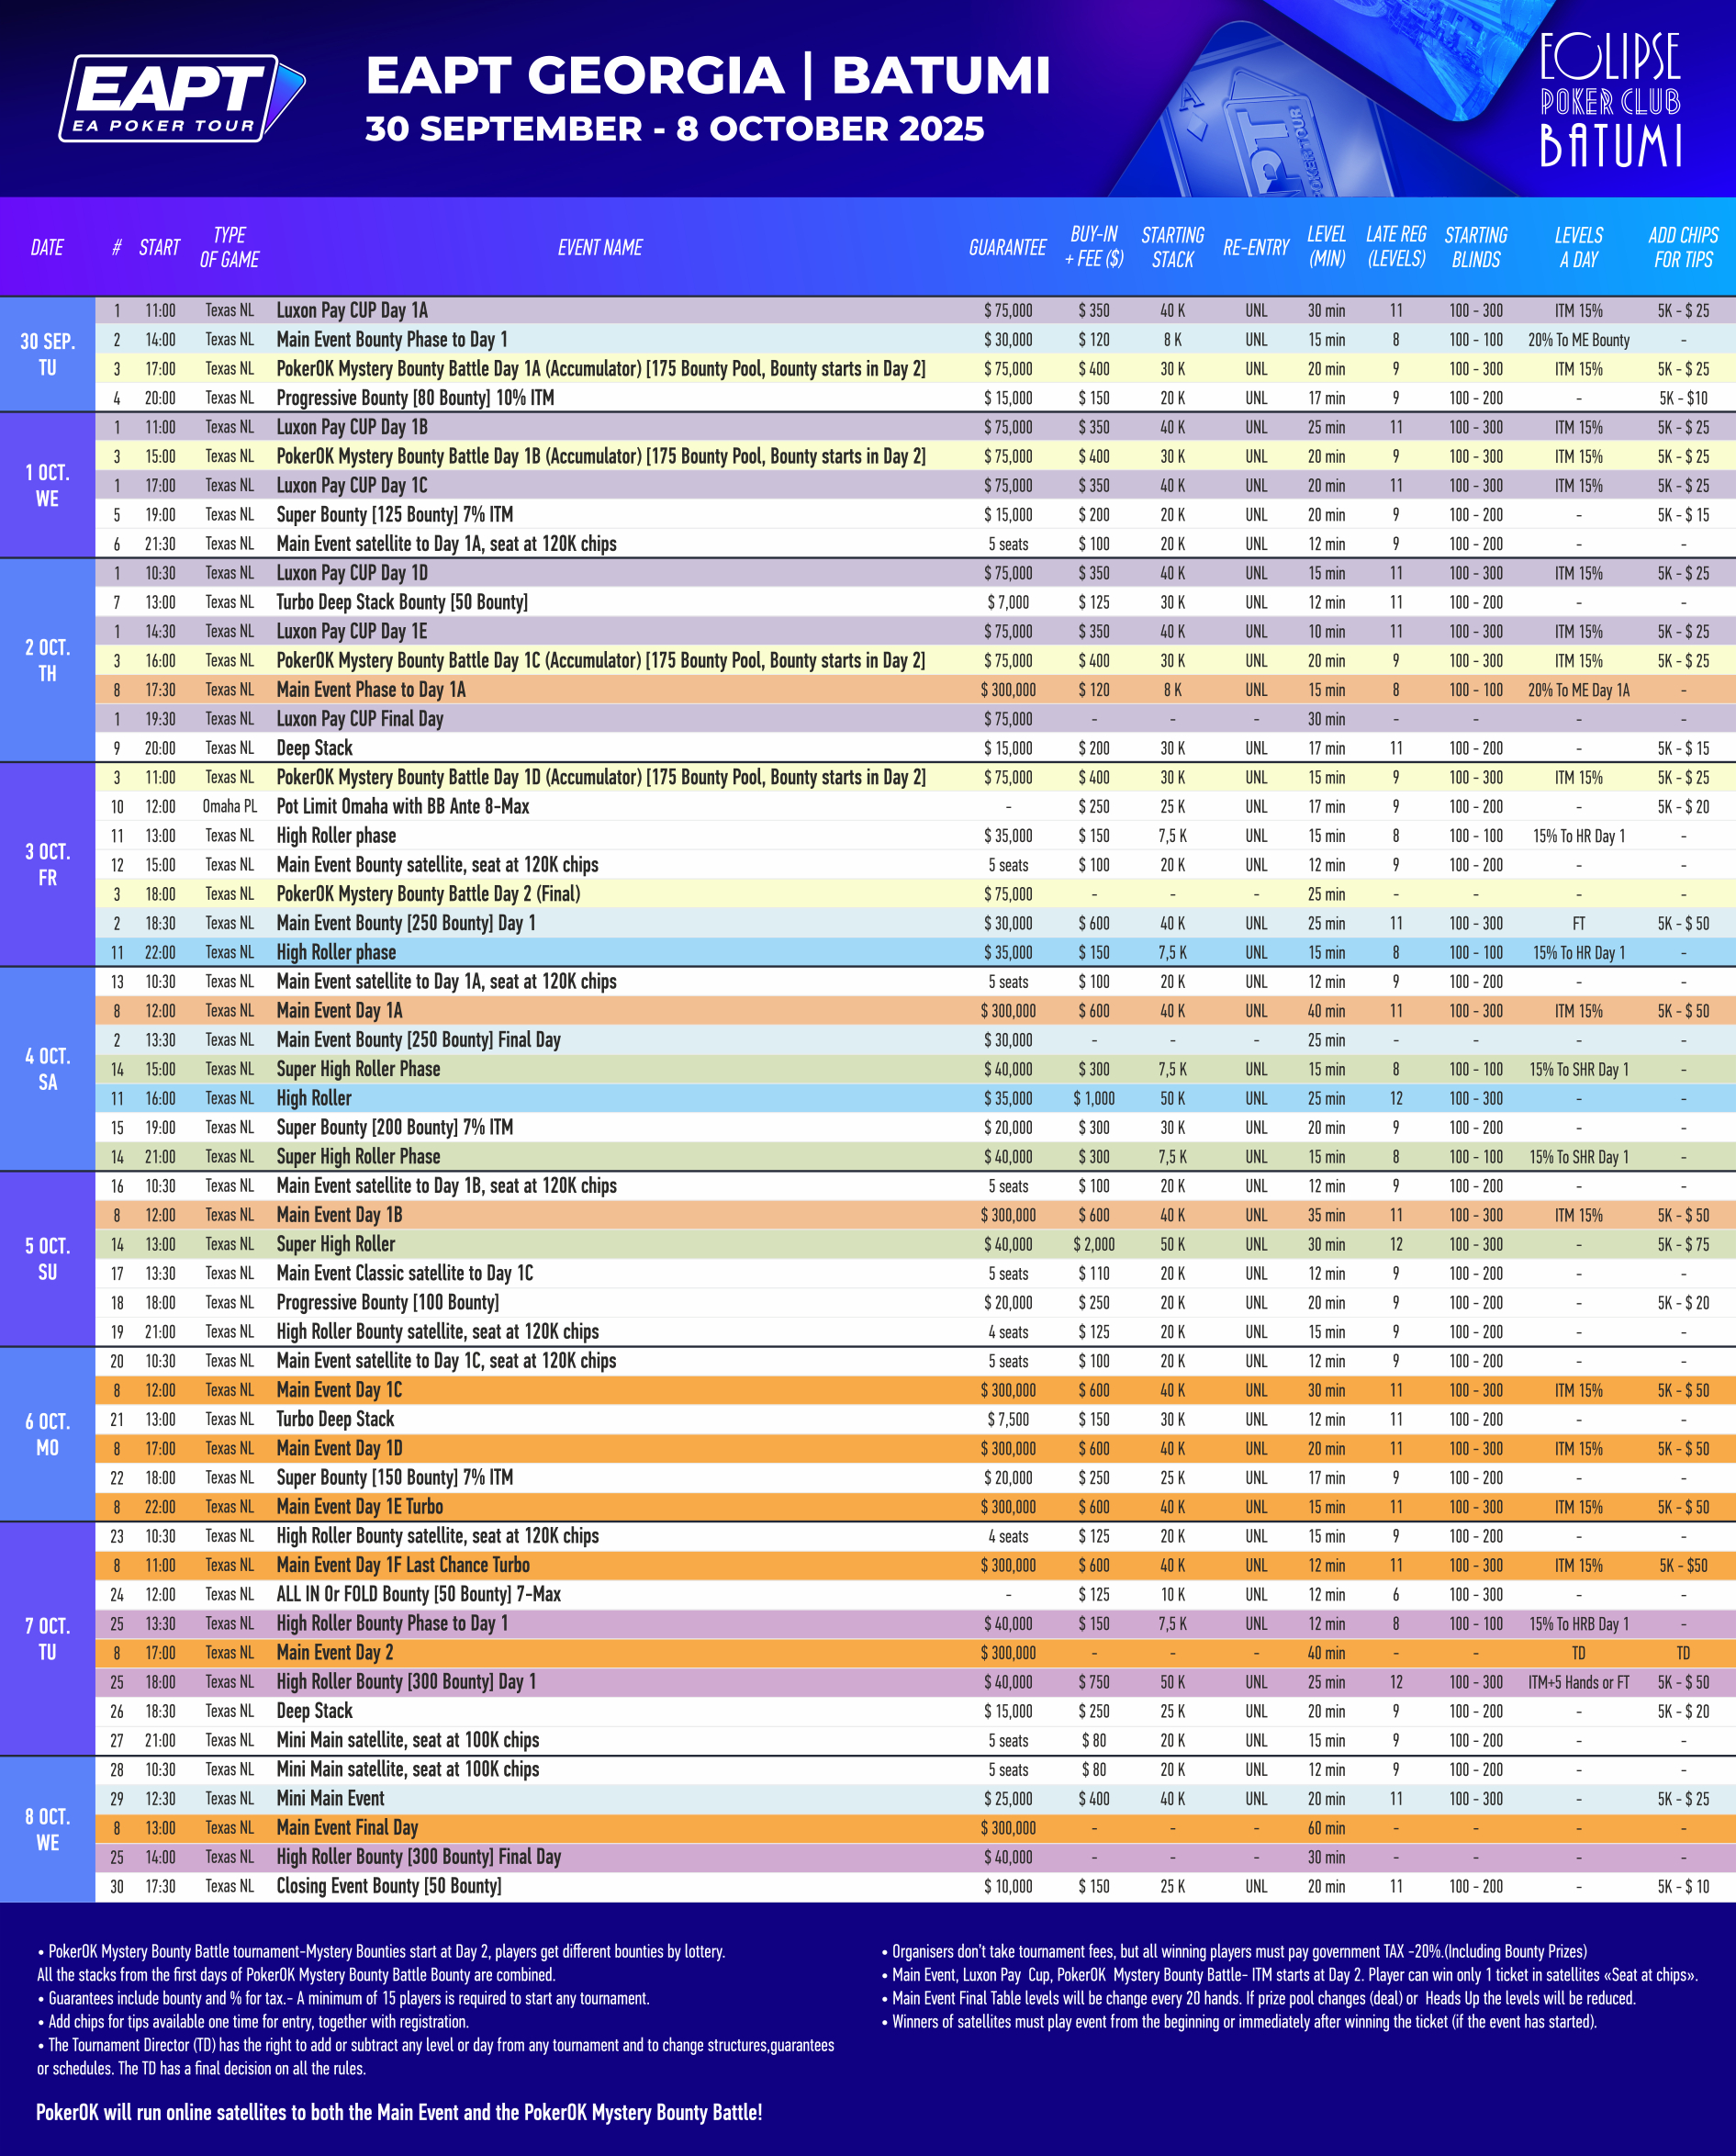The width and height of the screenshot is (1736, 2156).
Task: Click the EVENT NAME column header
Action: pos(600,247)
